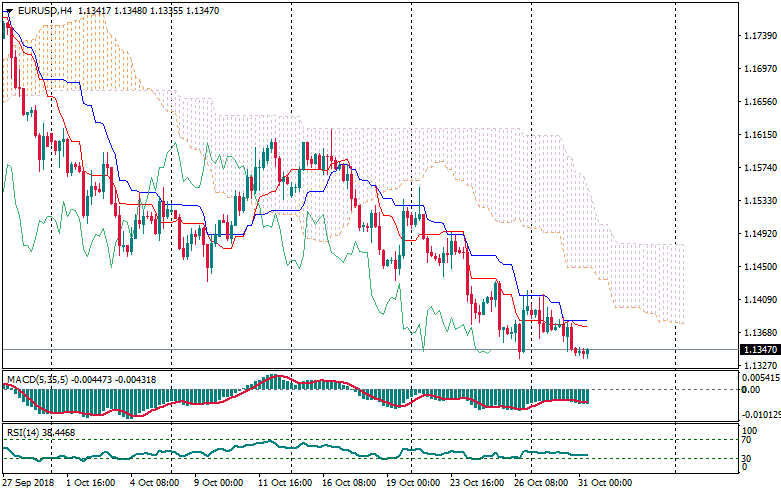This screenshot has width=781, height=494.
Task: Click the RSI(14) indicator label
Action: 23,432
